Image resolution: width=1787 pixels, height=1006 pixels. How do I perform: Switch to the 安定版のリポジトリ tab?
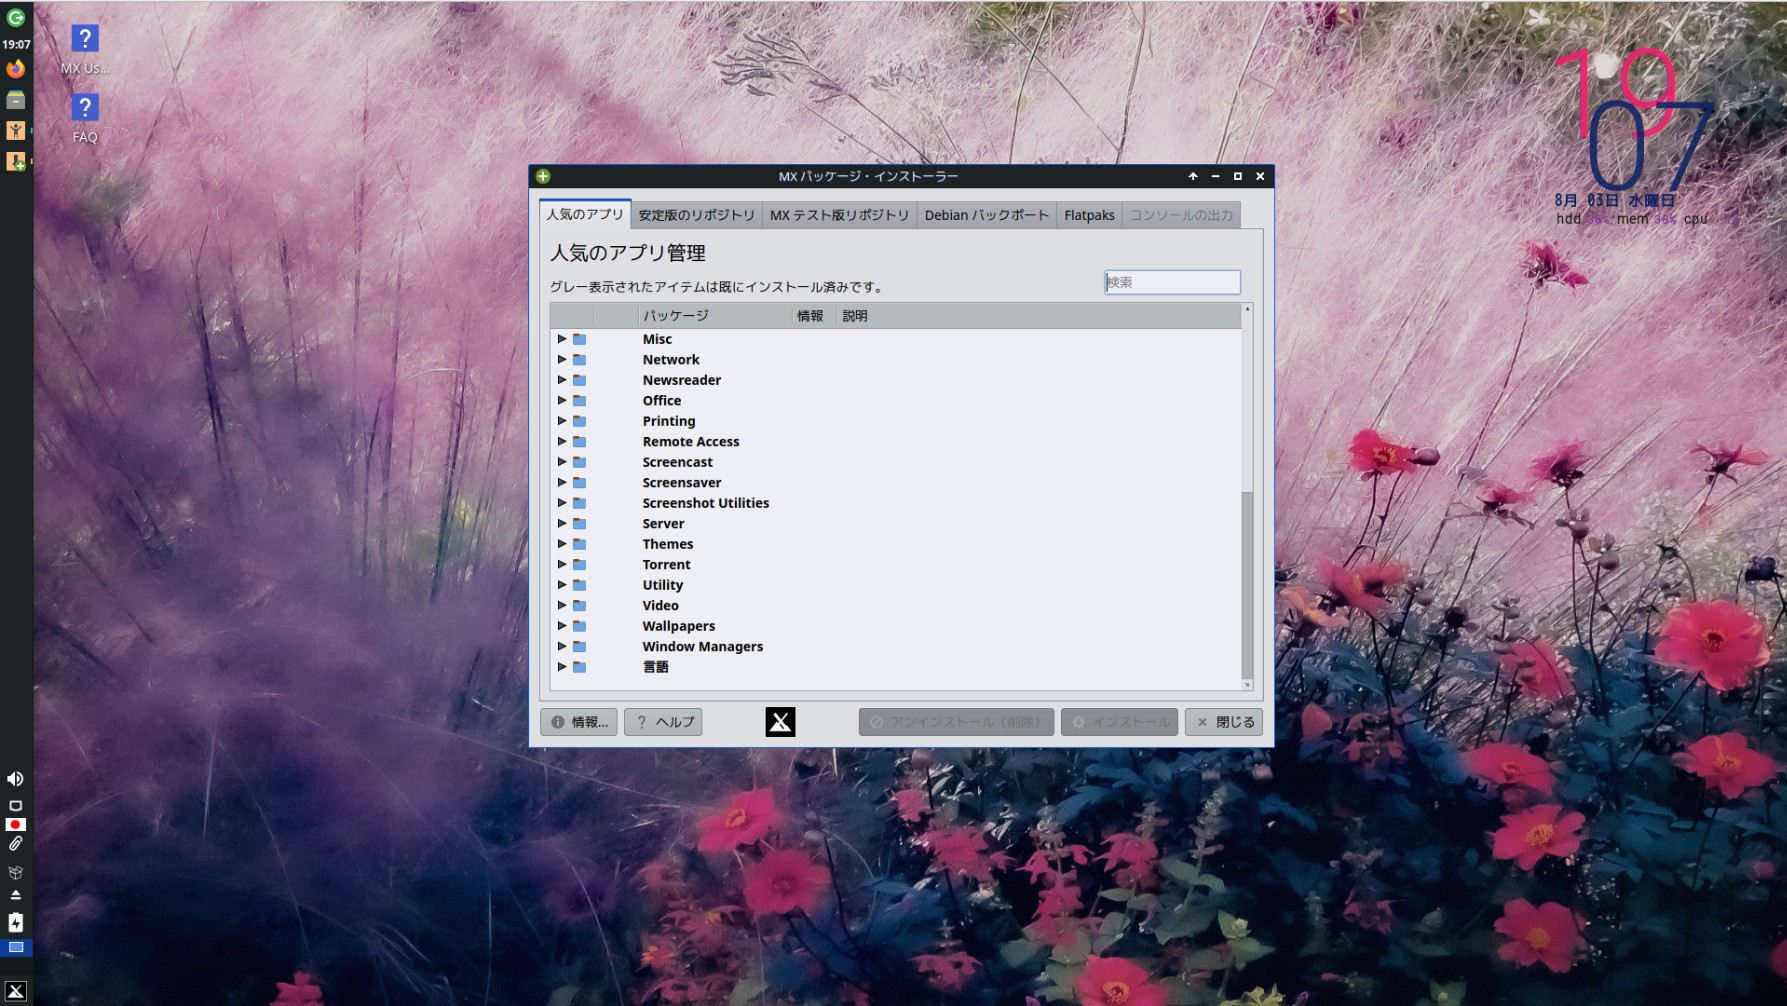pyautogui.click(x=697, y=215)
